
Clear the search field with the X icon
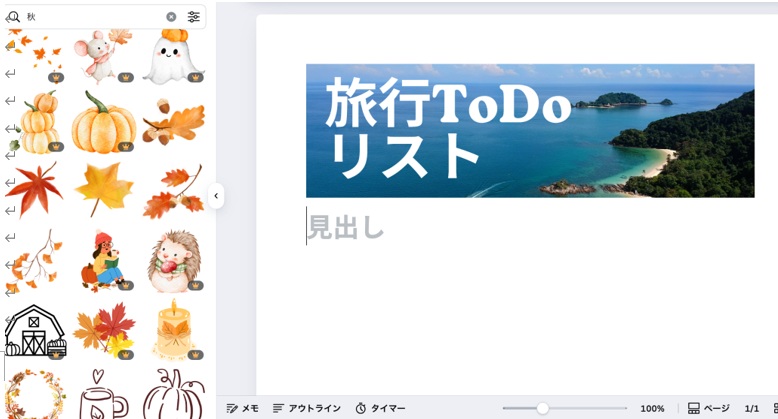click(x=171, y=17)
